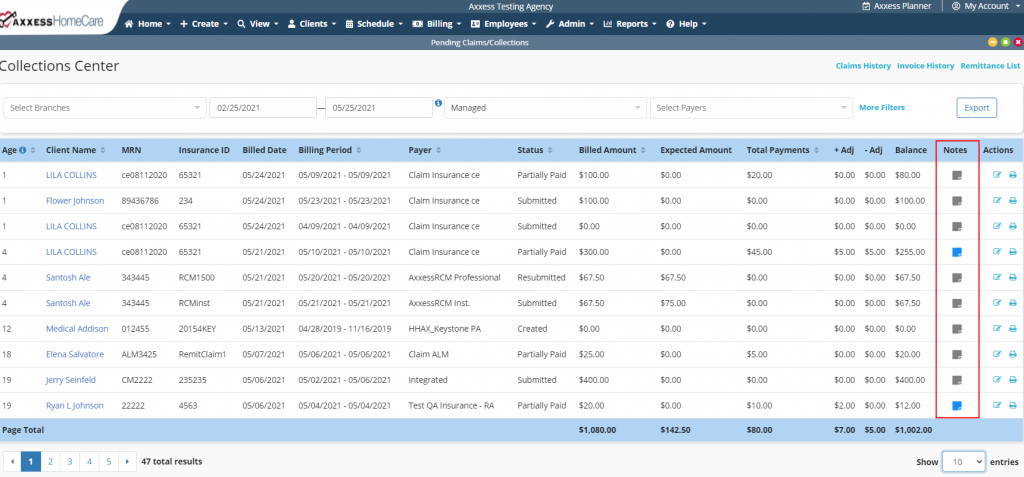Print icon for Santosh Ale RCMinst row
Image resolution: width=1024 pixels, height=477 pixels.
coord(1013,303)
